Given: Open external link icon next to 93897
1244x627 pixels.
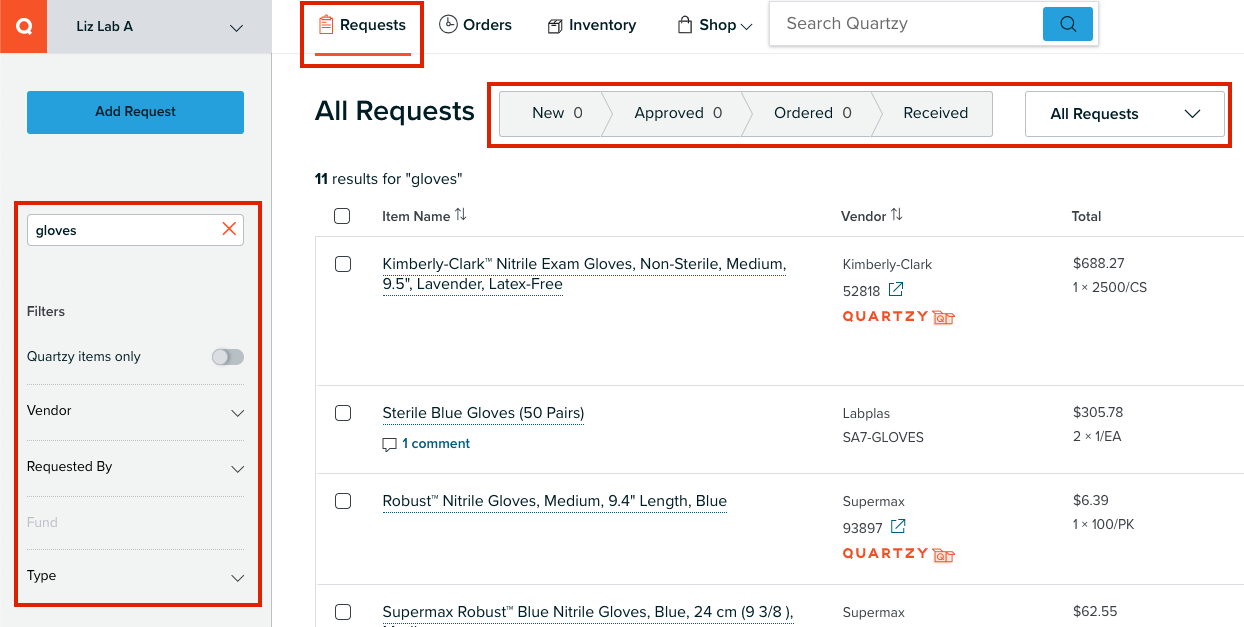Looking at the screenshot, I should click(x=898, y=526).
